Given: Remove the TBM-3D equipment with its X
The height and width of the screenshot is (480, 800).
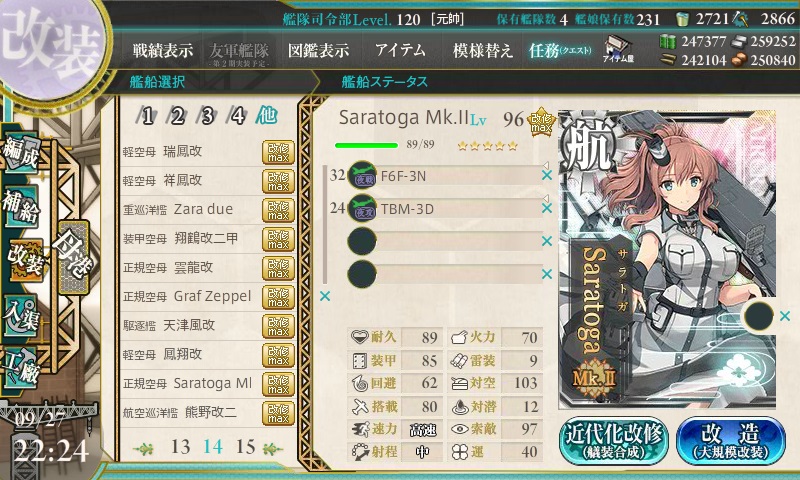Looking at the screenshot, I should pos(547,208).
